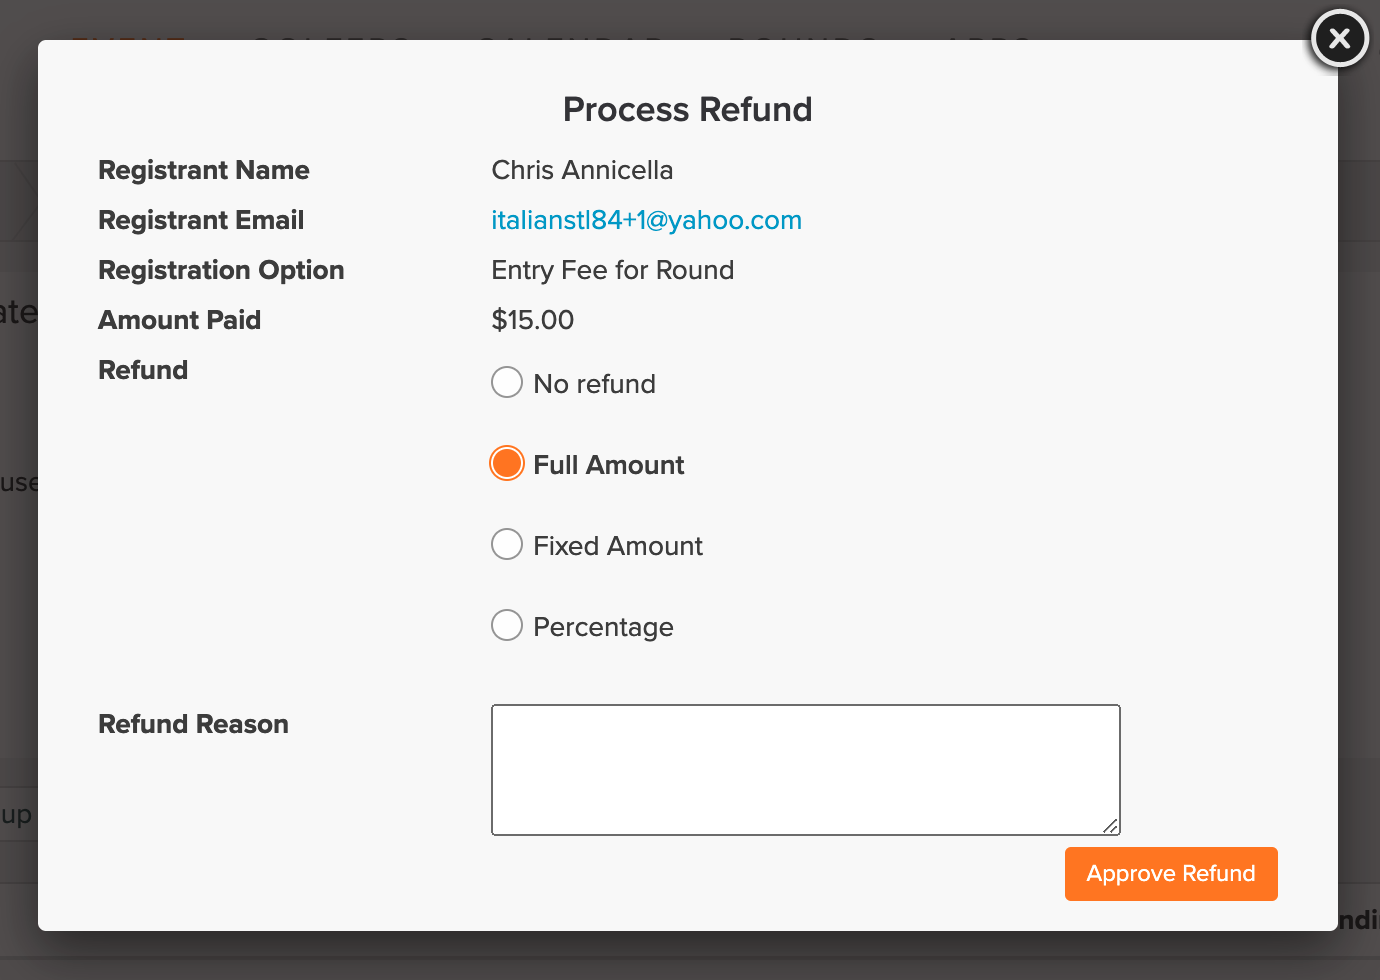Click the registrant name Chris Annicella
Viewport: 1380px width, 980px height.
pos(582,170)
